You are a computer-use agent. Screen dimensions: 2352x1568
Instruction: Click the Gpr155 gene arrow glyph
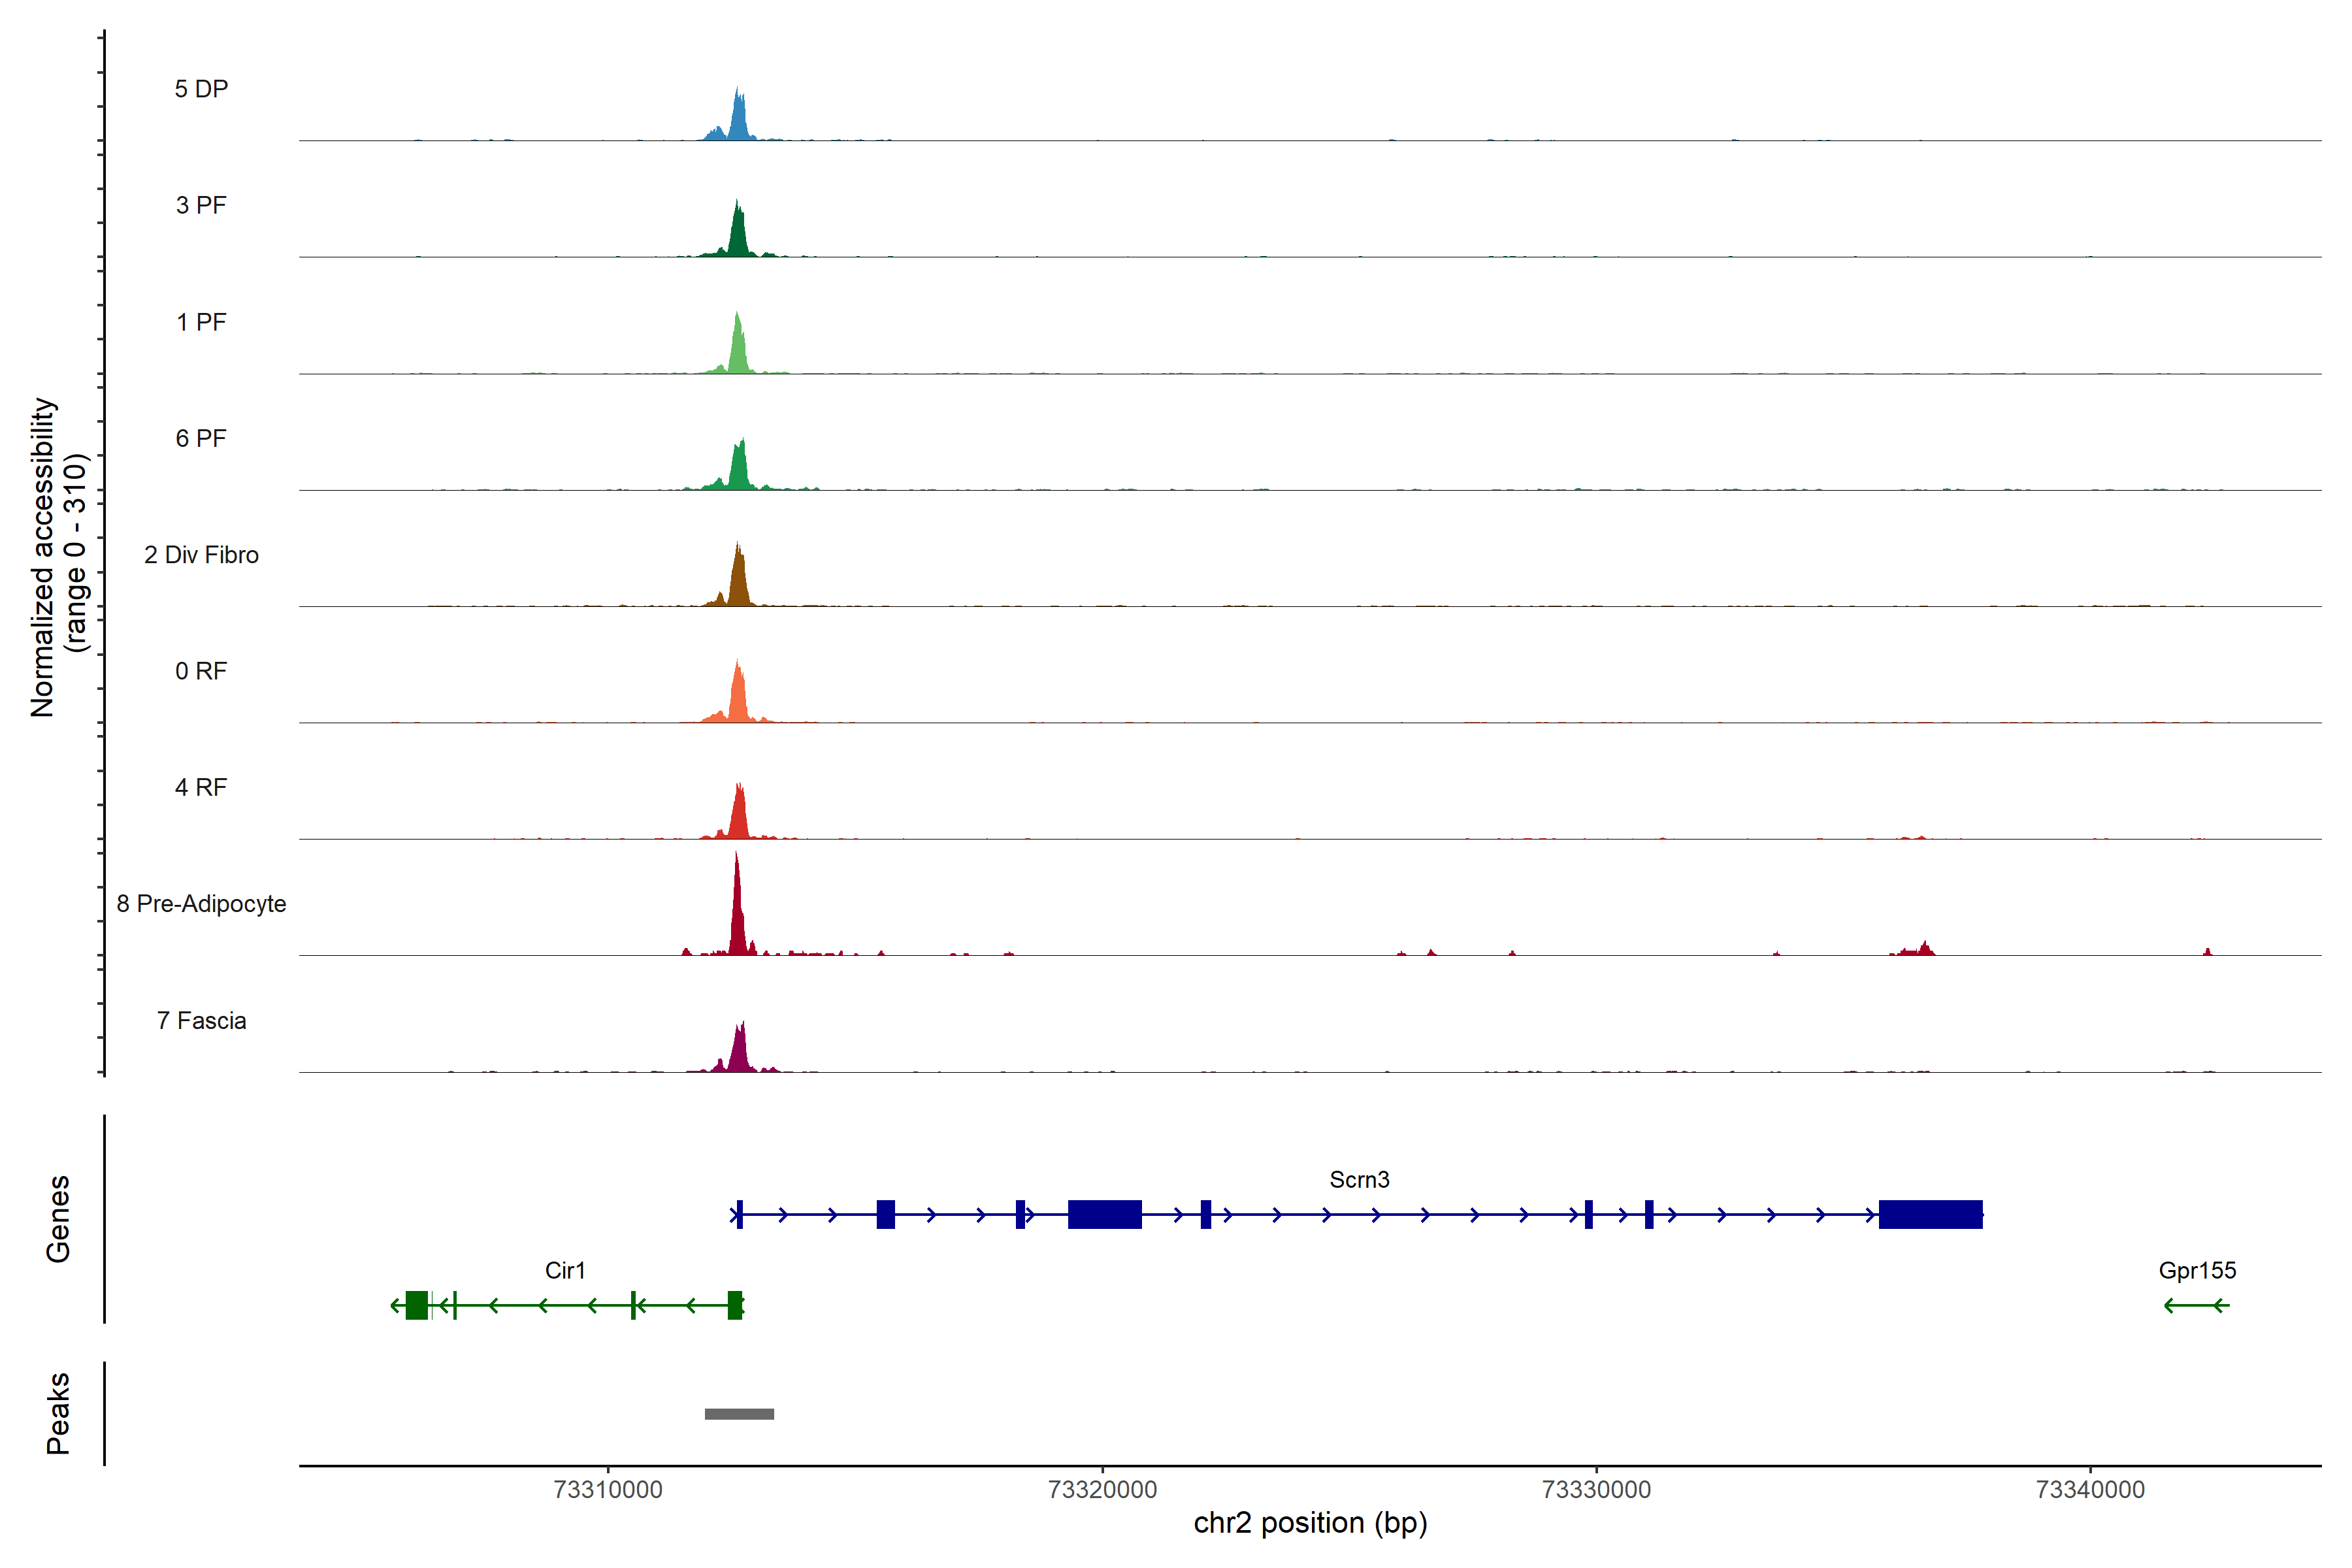(2196, 1305)
